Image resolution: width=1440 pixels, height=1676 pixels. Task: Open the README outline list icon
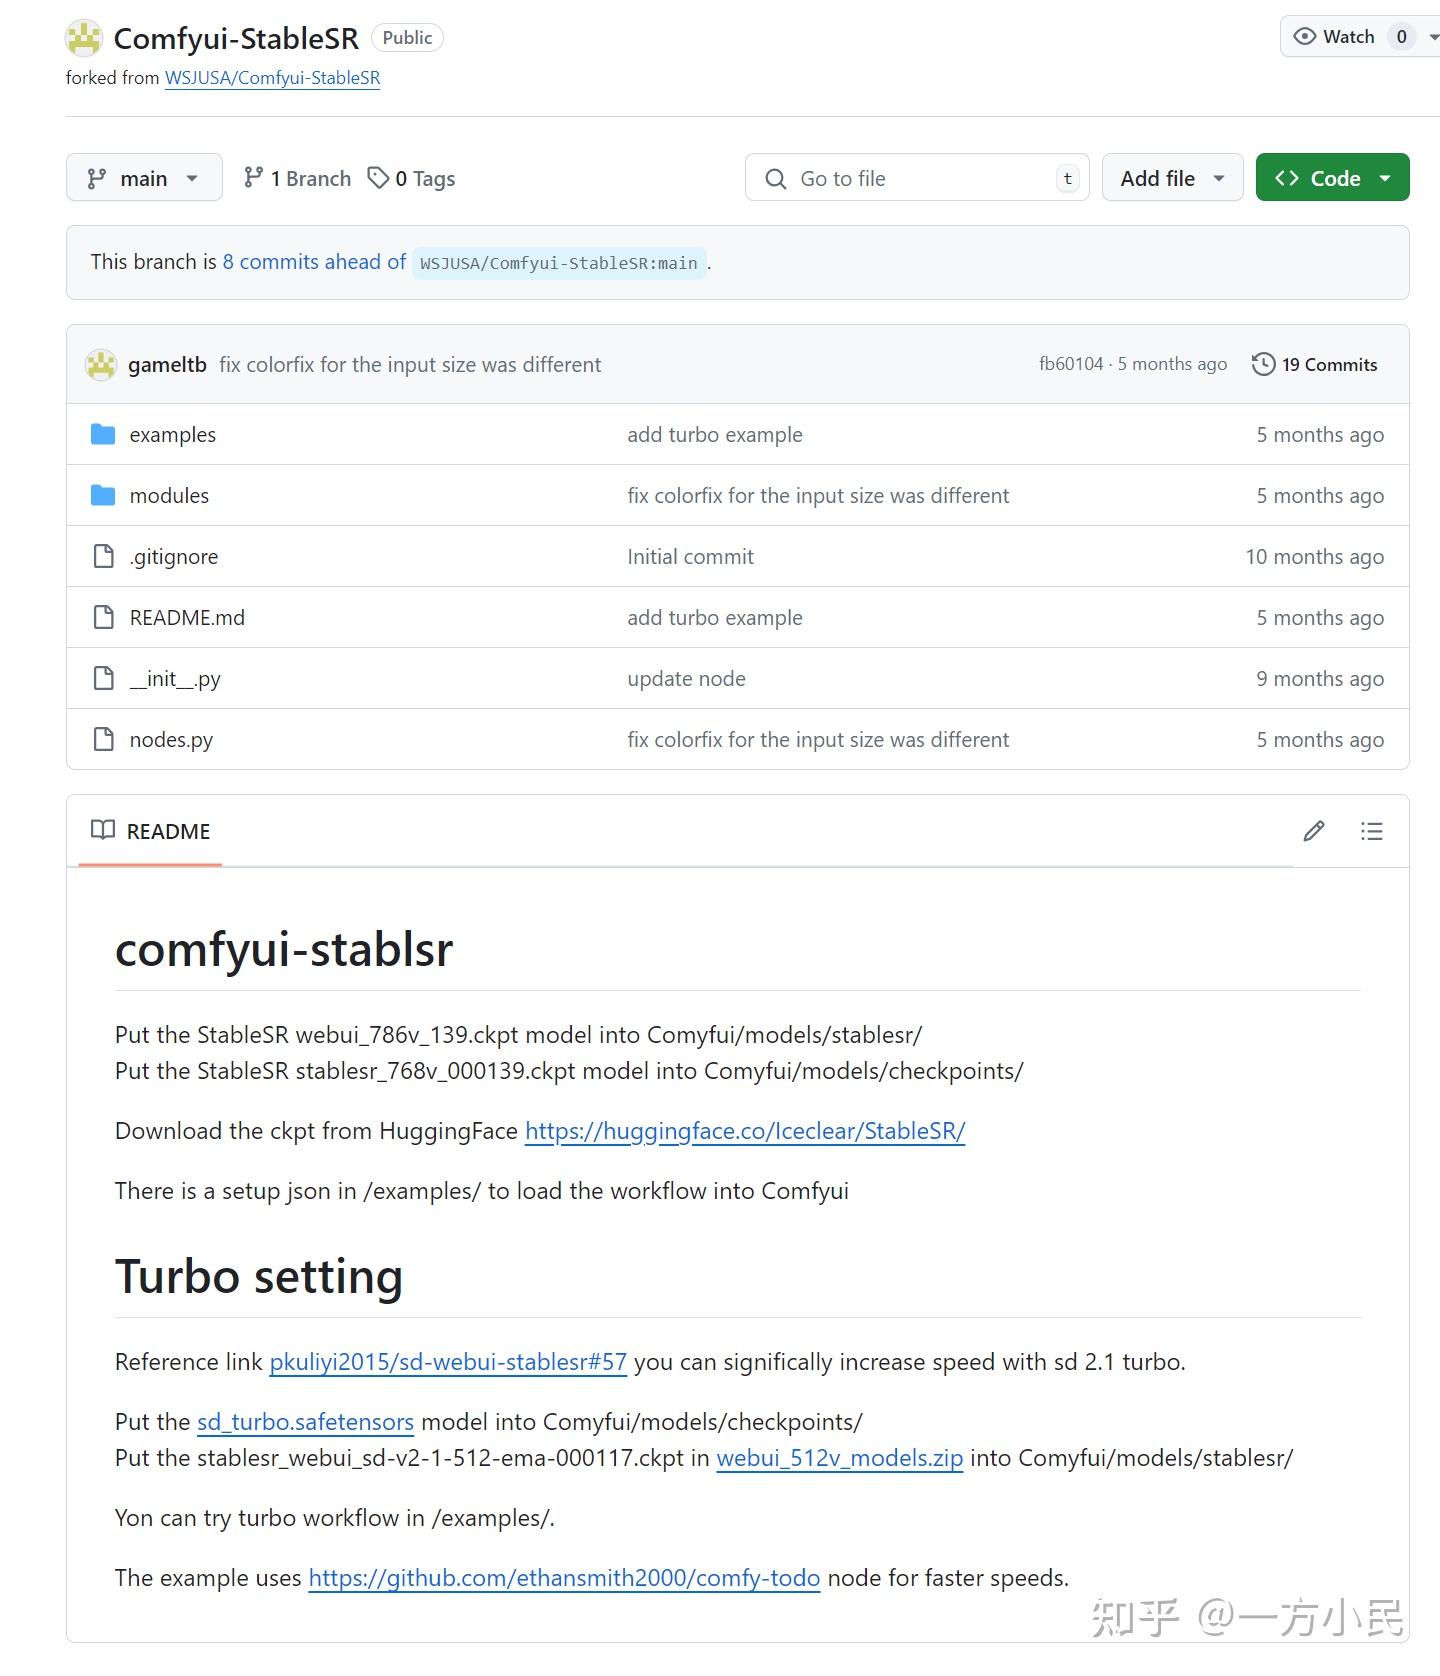(1371, 831)
